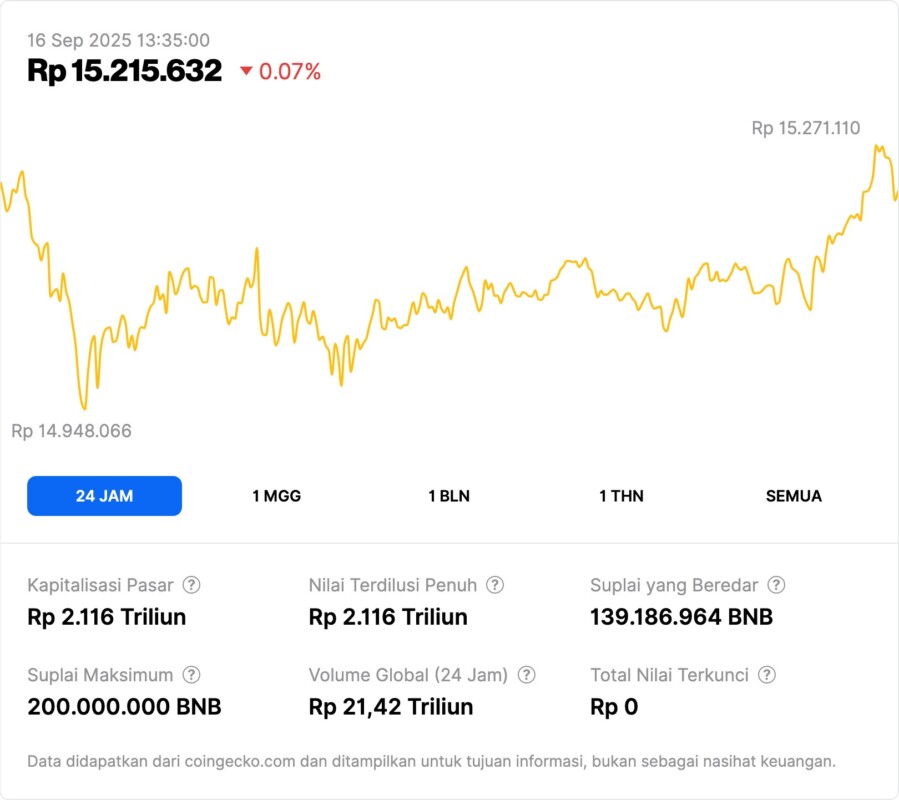Click the 139.186.964 BNB supply value
Image resolution: width=899 pixels, height=800 pixels.
[681, 617]
